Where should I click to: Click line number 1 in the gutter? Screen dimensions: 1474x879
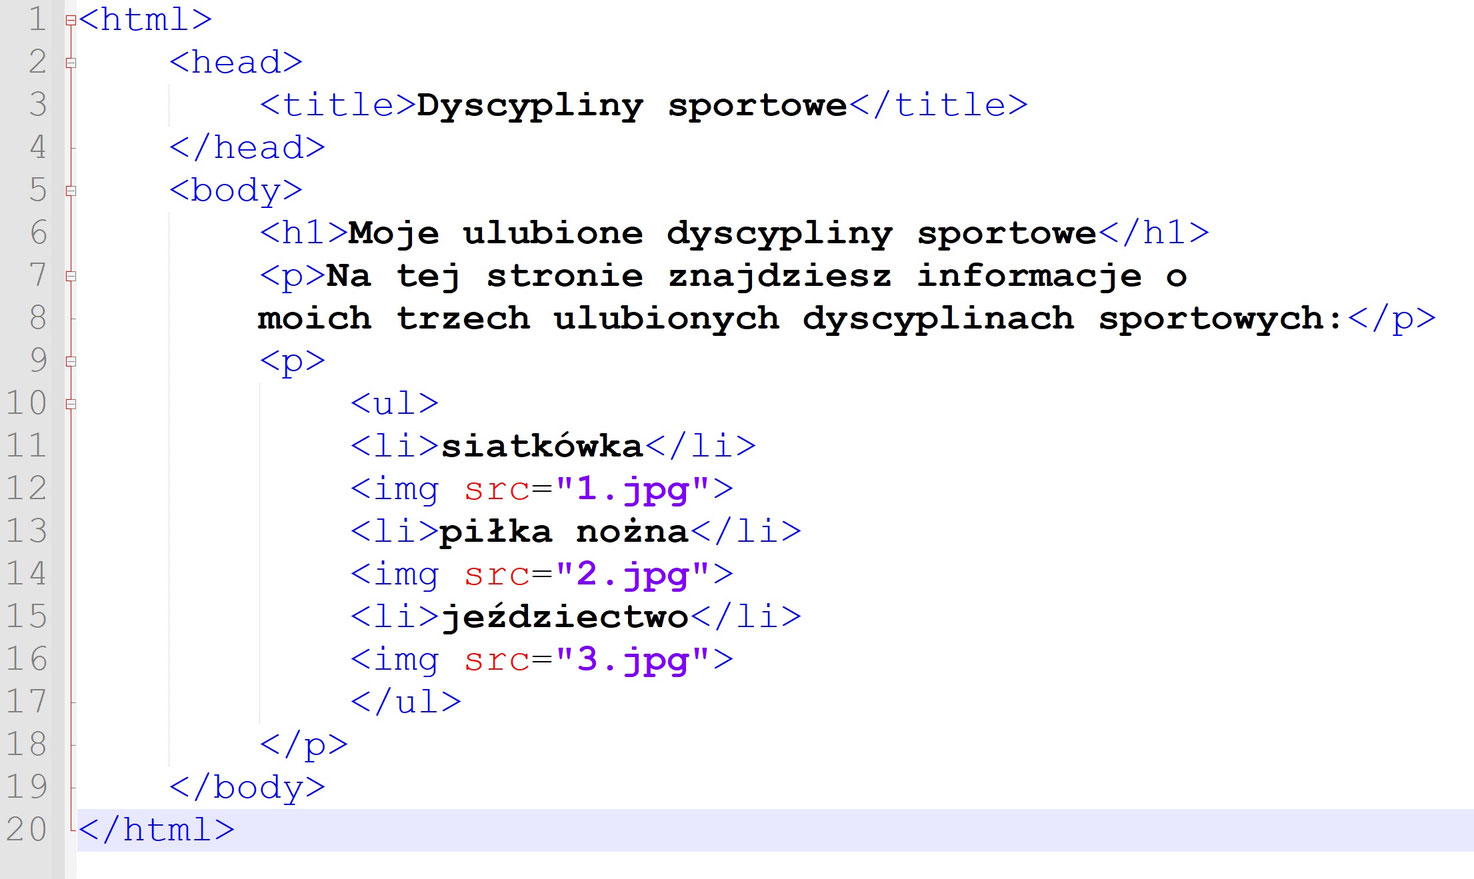coord(37,18)
